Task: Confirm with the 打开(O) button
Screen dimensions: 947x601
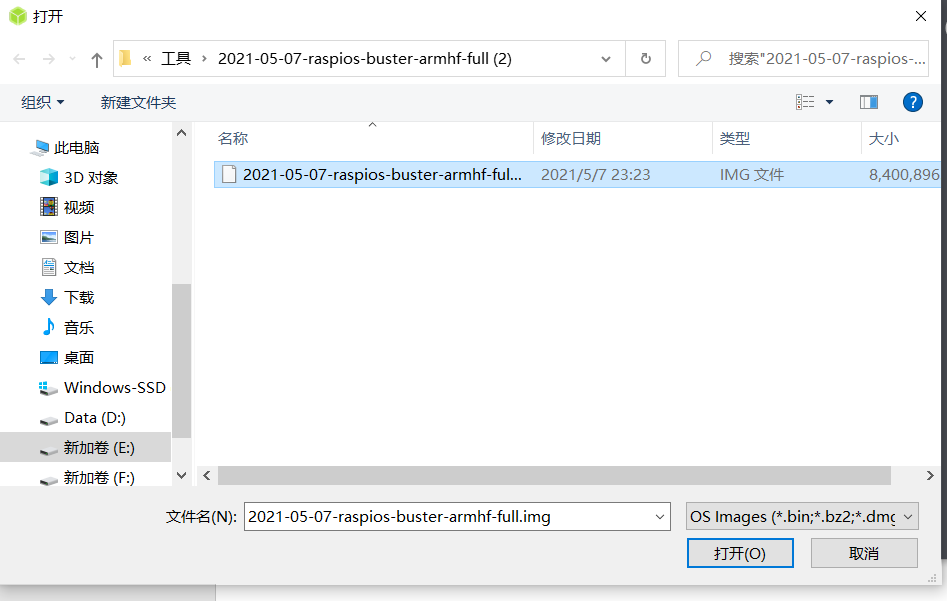Action: coord(740,553)
